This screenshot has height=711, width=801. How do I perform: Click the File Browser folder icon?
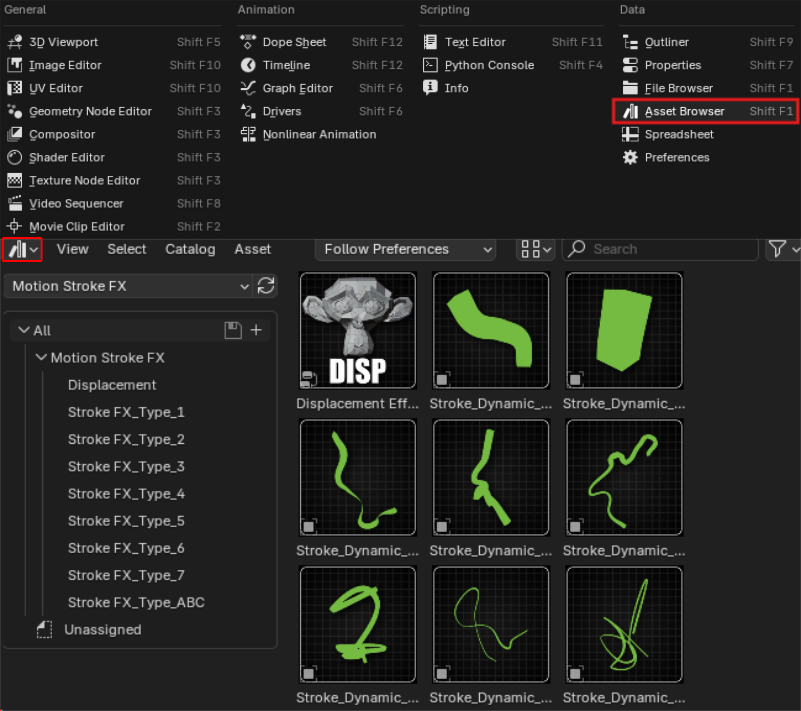(x=630, y=88)
